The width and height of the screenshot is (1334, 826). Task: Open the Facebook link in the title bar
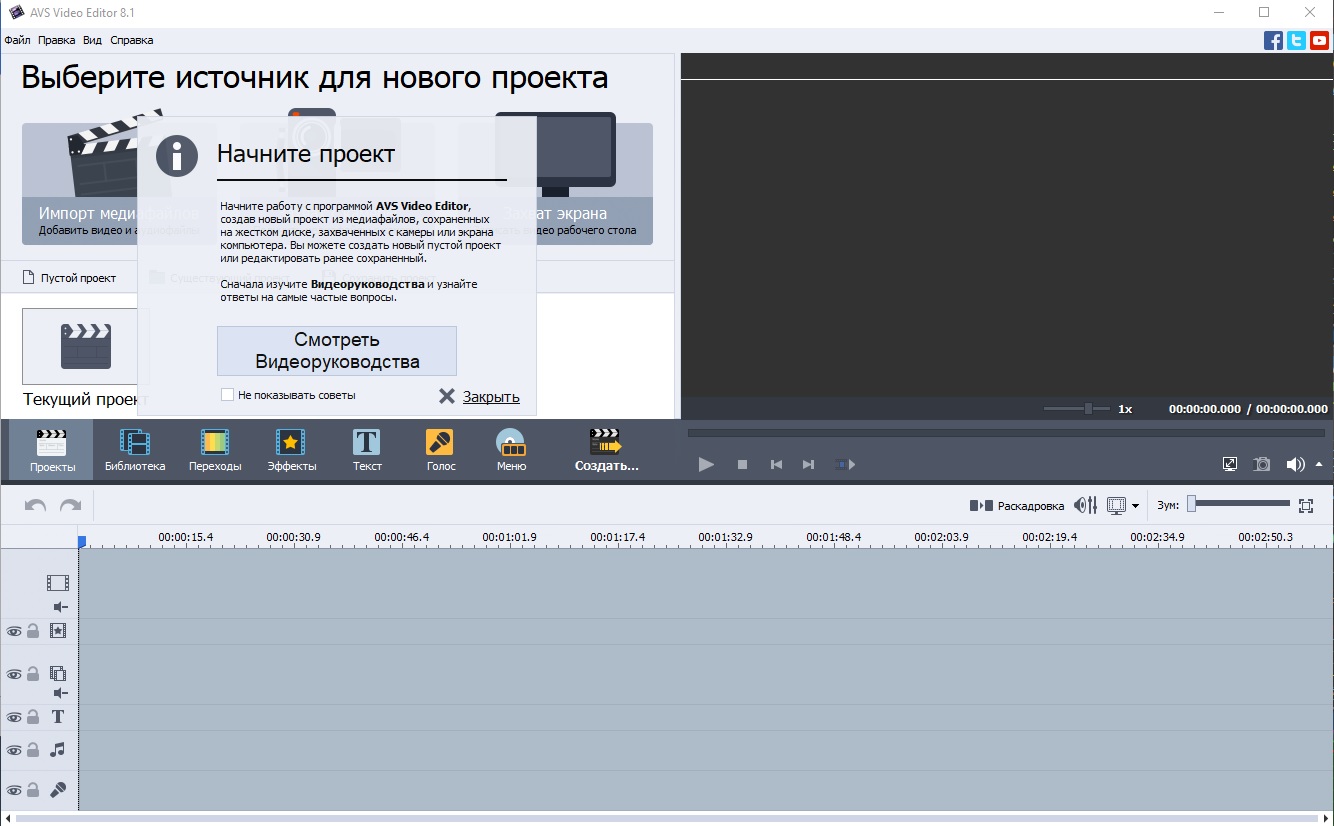pos(1273,40)
